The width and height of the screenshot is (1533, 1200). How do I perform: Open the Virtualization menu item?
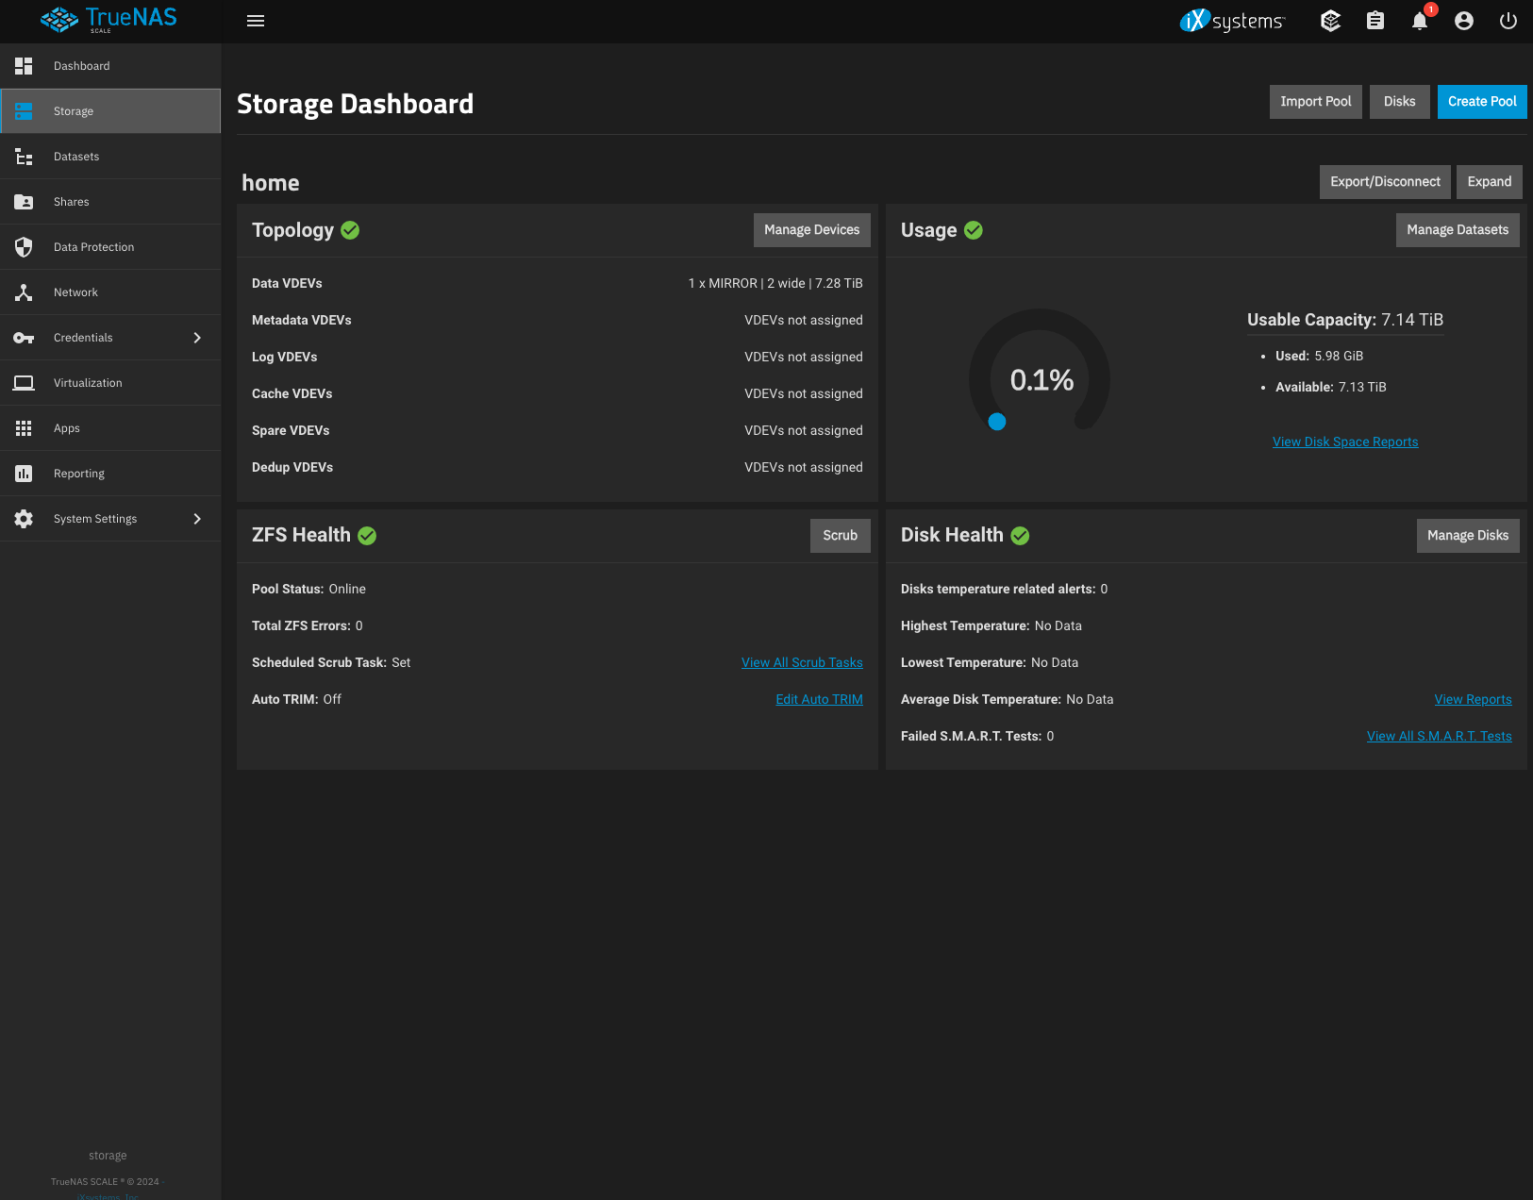click(110, 383)
